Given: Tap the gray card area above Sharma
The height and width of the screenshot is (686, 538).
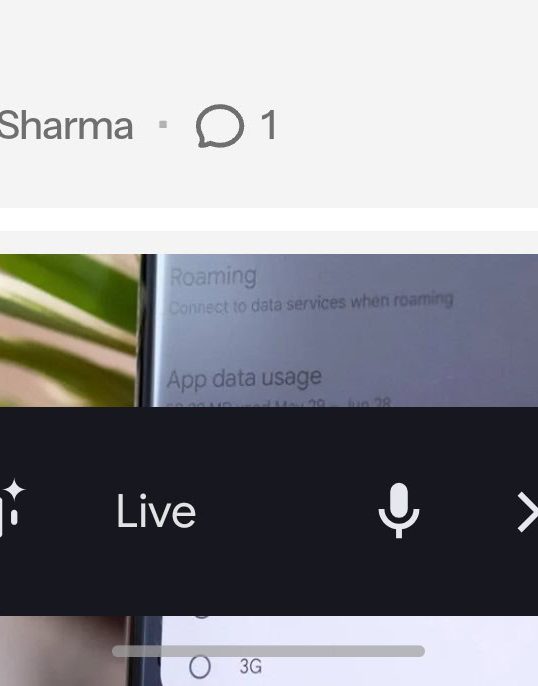Looking at the screenshot, I should [x=269, y=48].
